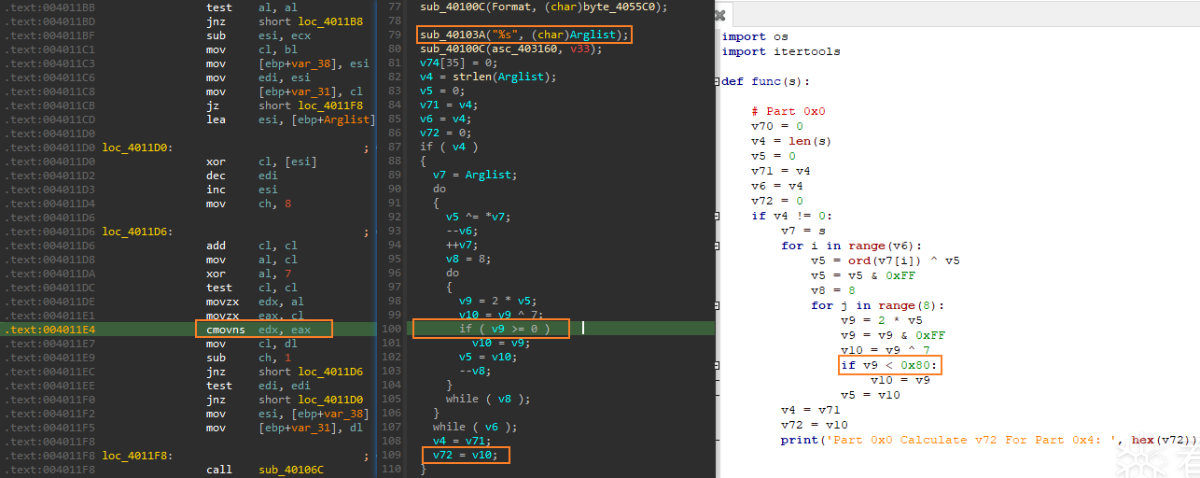
Task: Click 'lea esi, [ebp+Arglist]' instruction
Action: (x=288, y=119)
